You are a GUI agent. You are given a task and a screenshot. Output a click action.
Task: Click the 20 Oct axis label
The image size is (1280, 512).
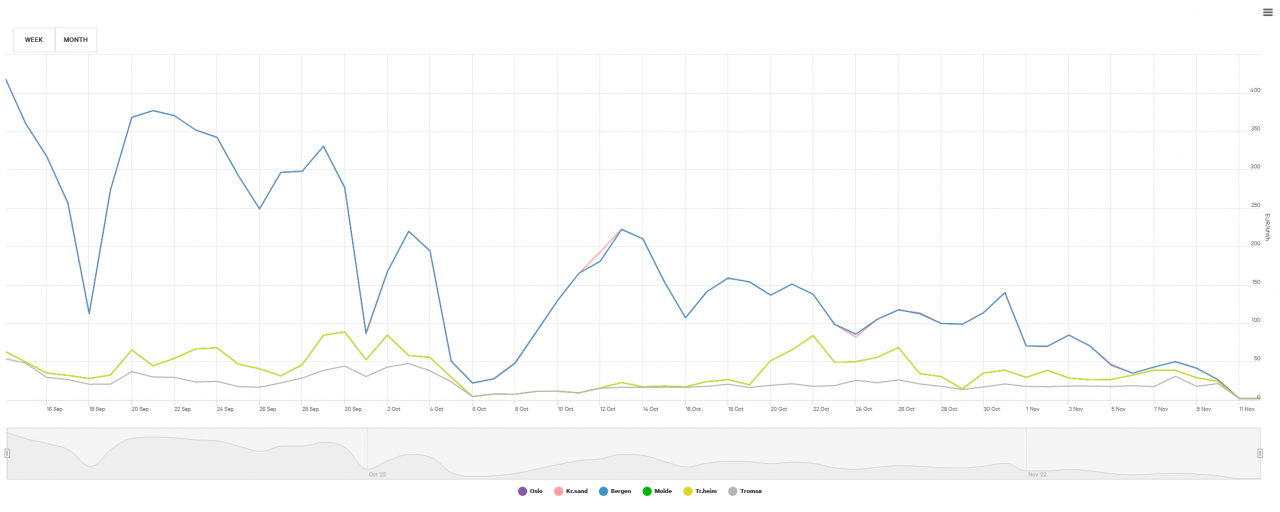click(x=778, y=409)
